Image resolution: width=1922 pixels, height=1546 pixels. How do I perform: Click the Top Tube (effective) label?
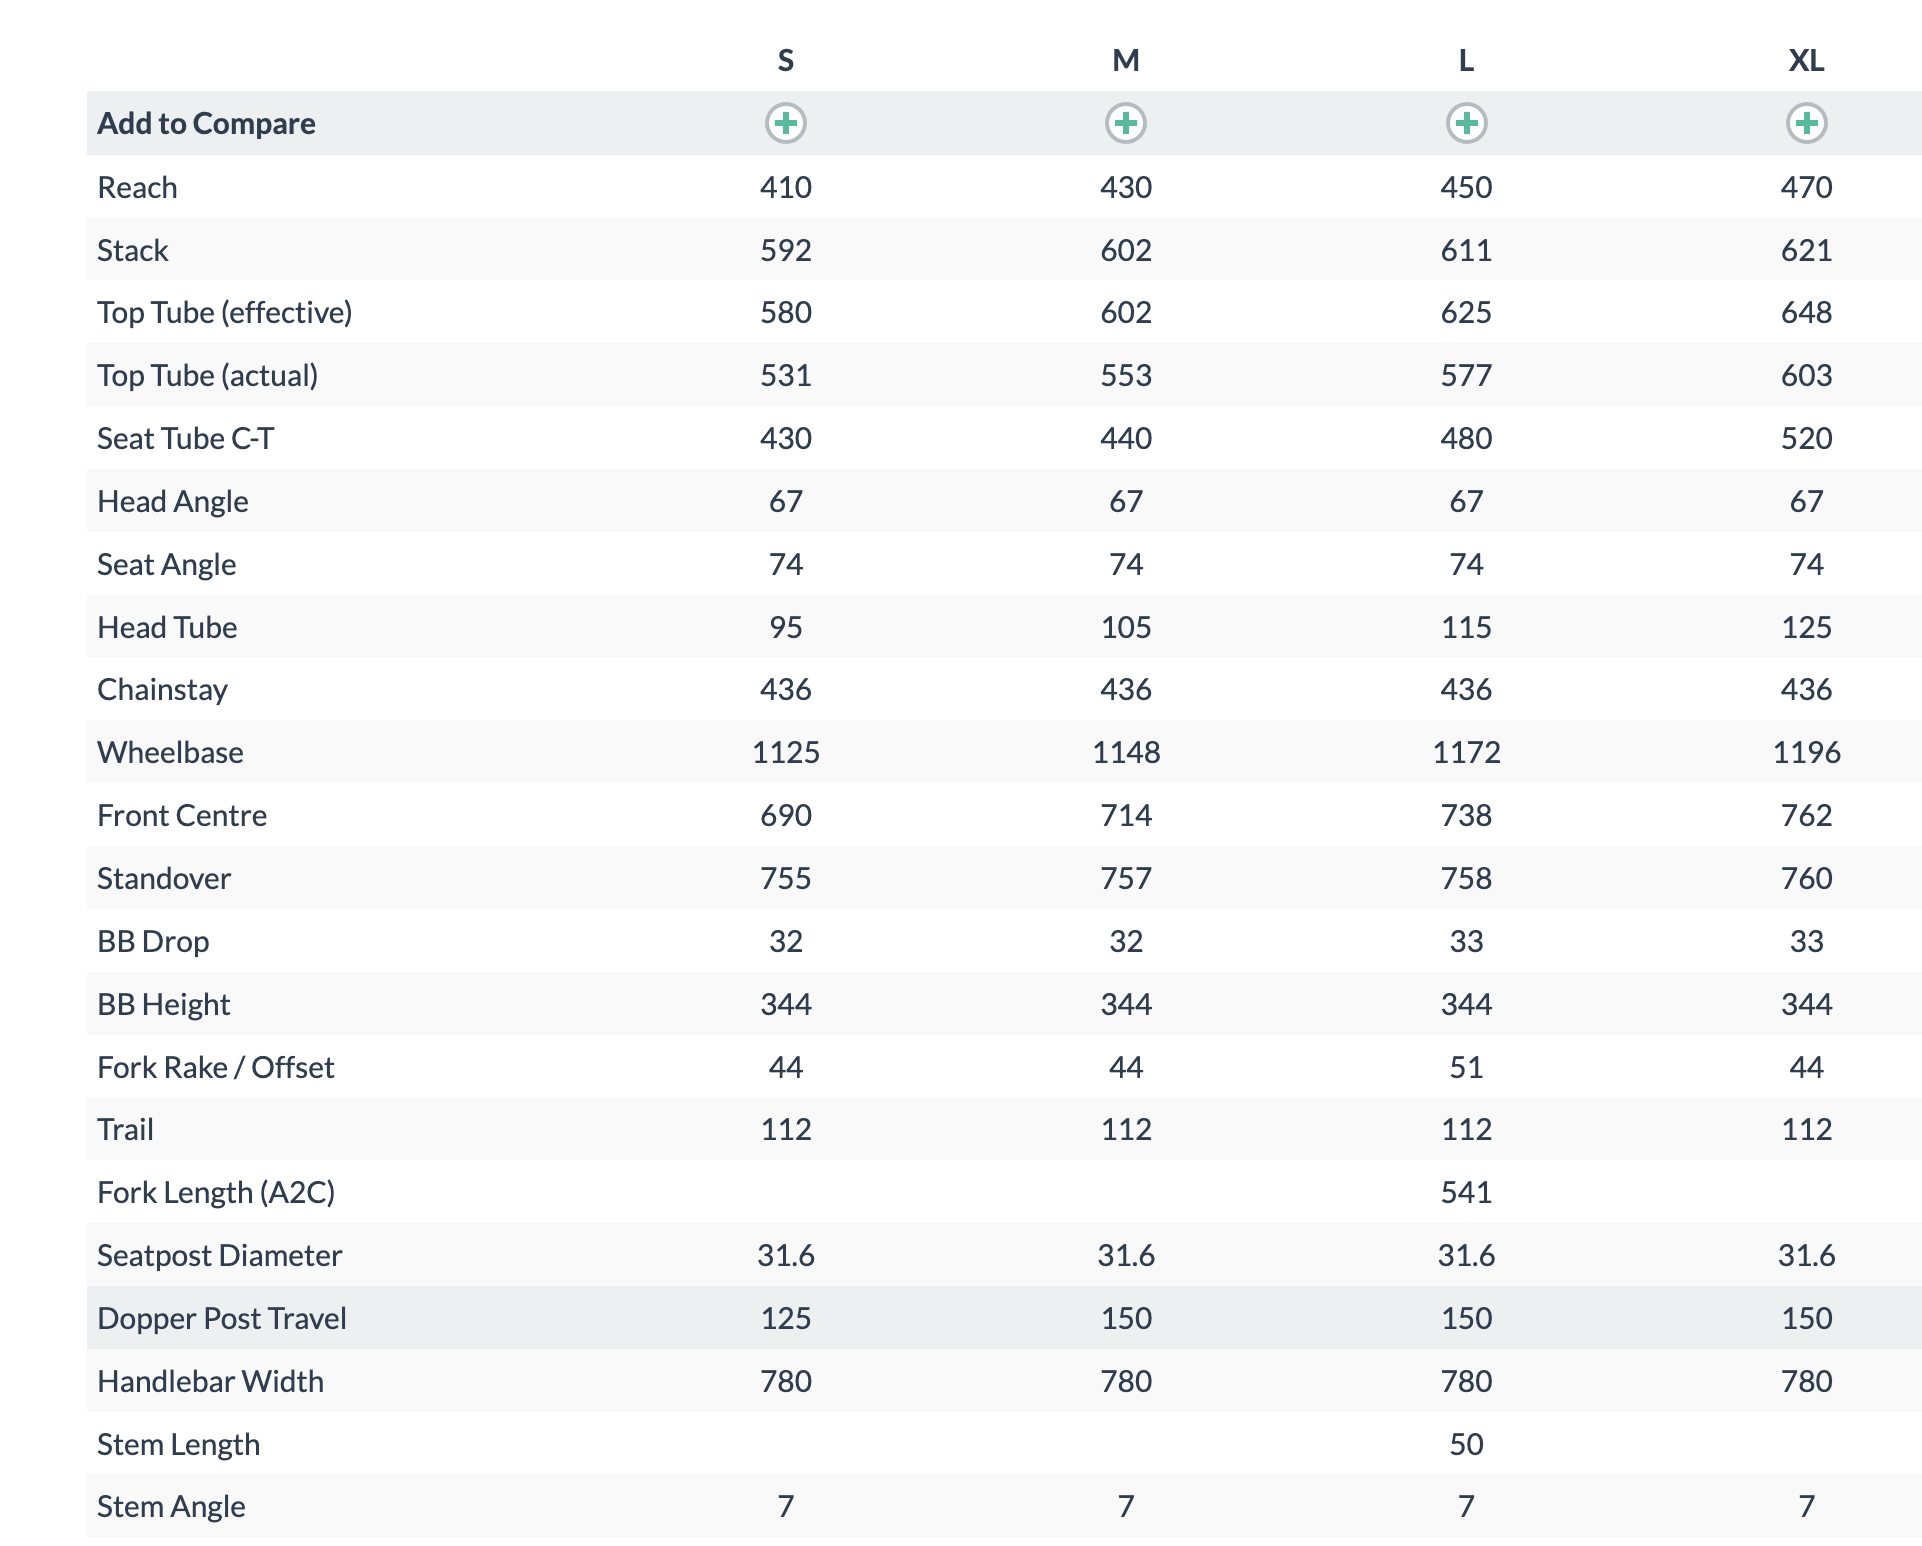(x=224, y=312)
